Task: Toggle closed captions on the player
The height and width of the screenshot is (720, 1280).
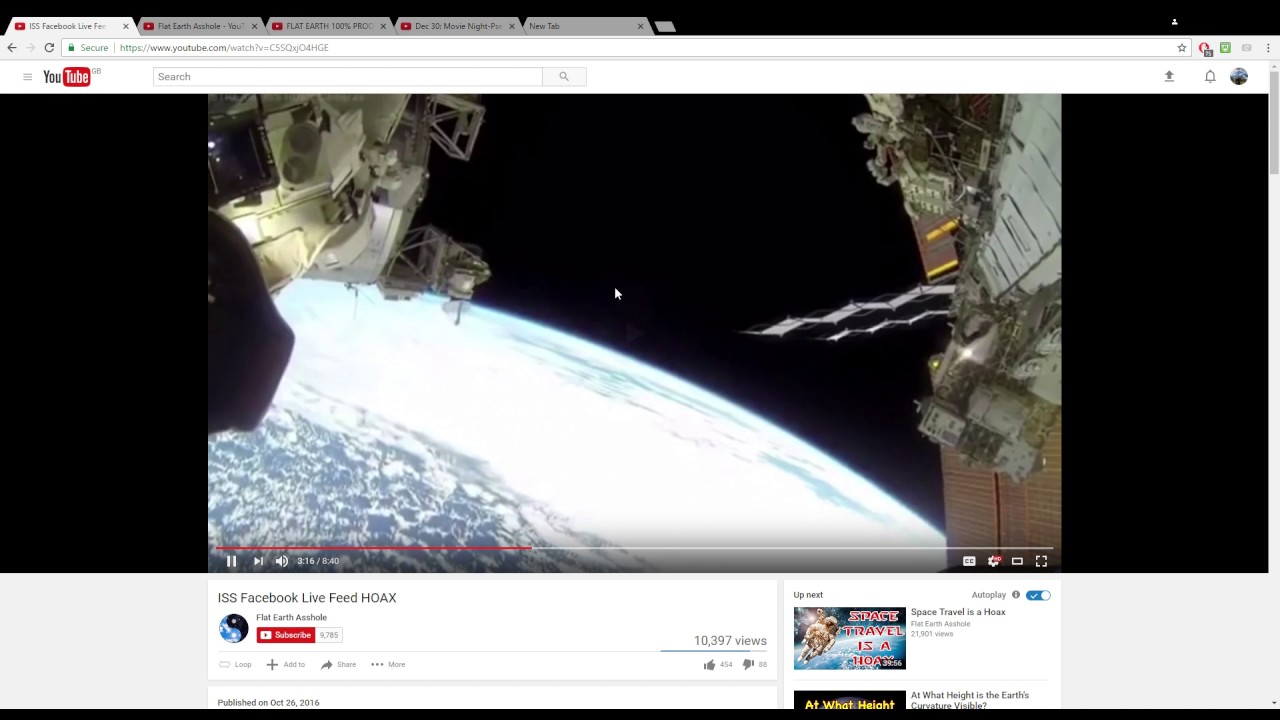Action: [x=969, y=561]
